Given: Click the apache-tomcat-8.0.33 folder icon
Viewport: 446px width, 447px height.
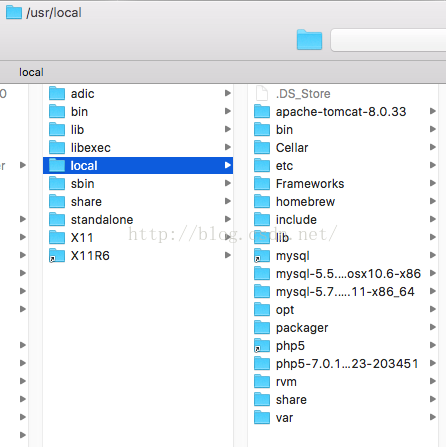Looking at the screenshot, I should [262, 111].
